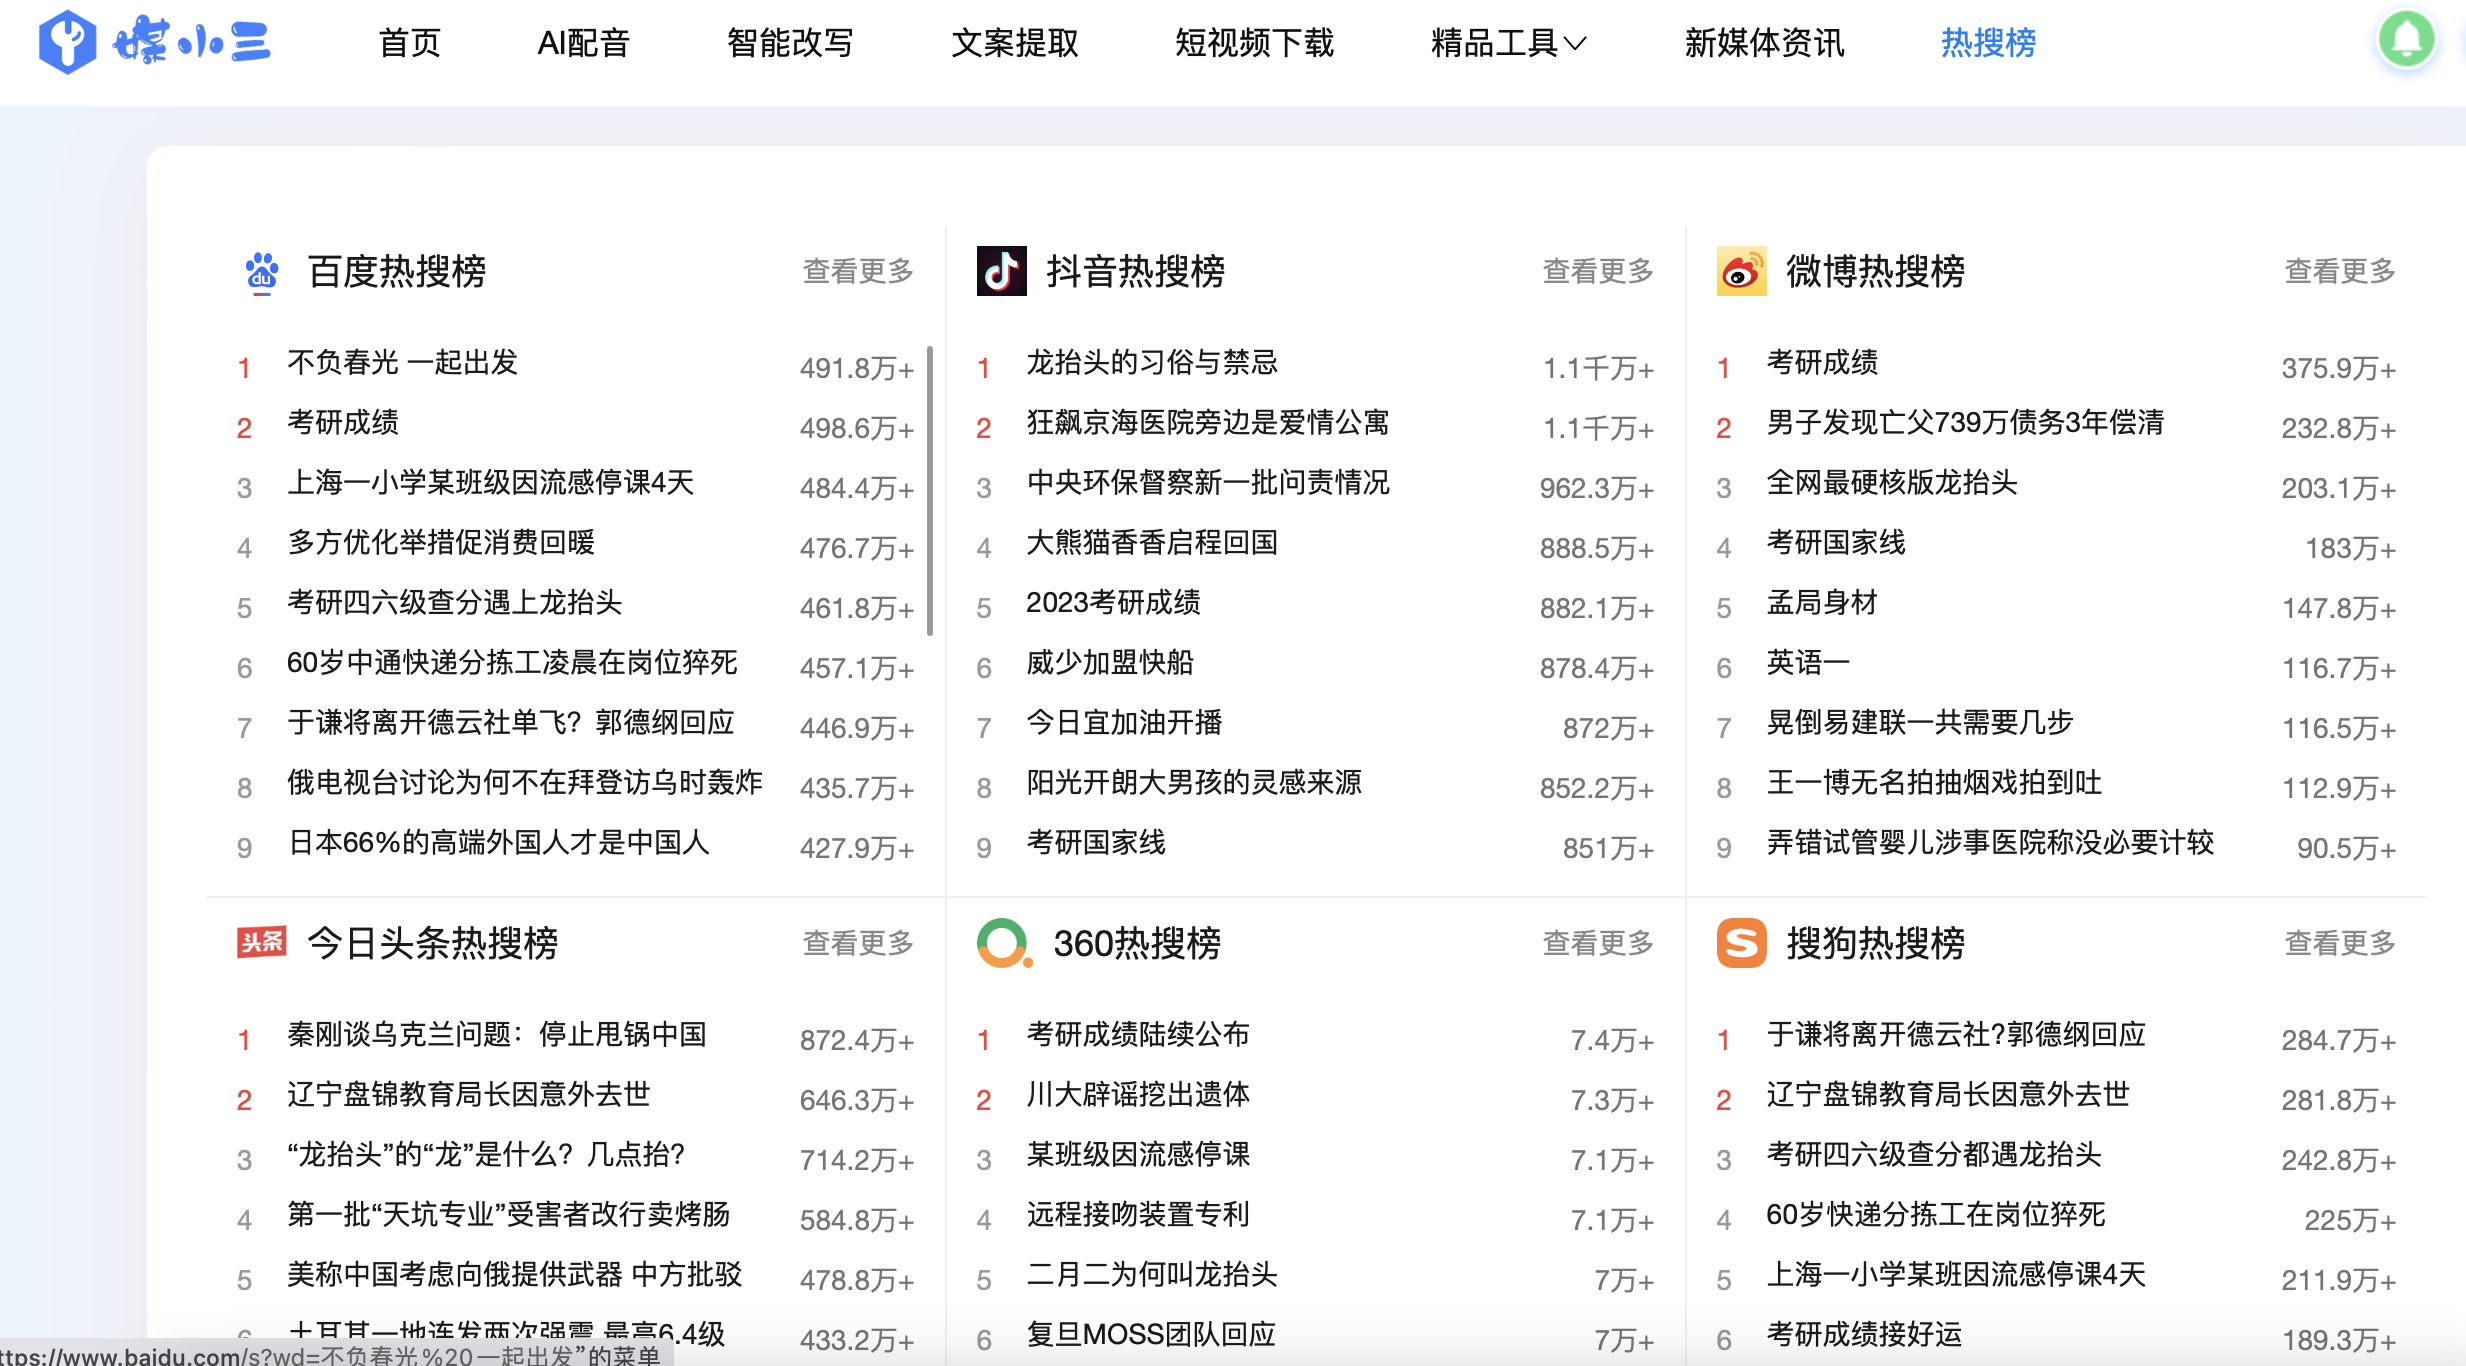Screen dimensions: 2466x1366
Task: Open Sogou 于谦将离开德云社?郭德纲回应 entry
Action: click(x=1956, y=1034)
